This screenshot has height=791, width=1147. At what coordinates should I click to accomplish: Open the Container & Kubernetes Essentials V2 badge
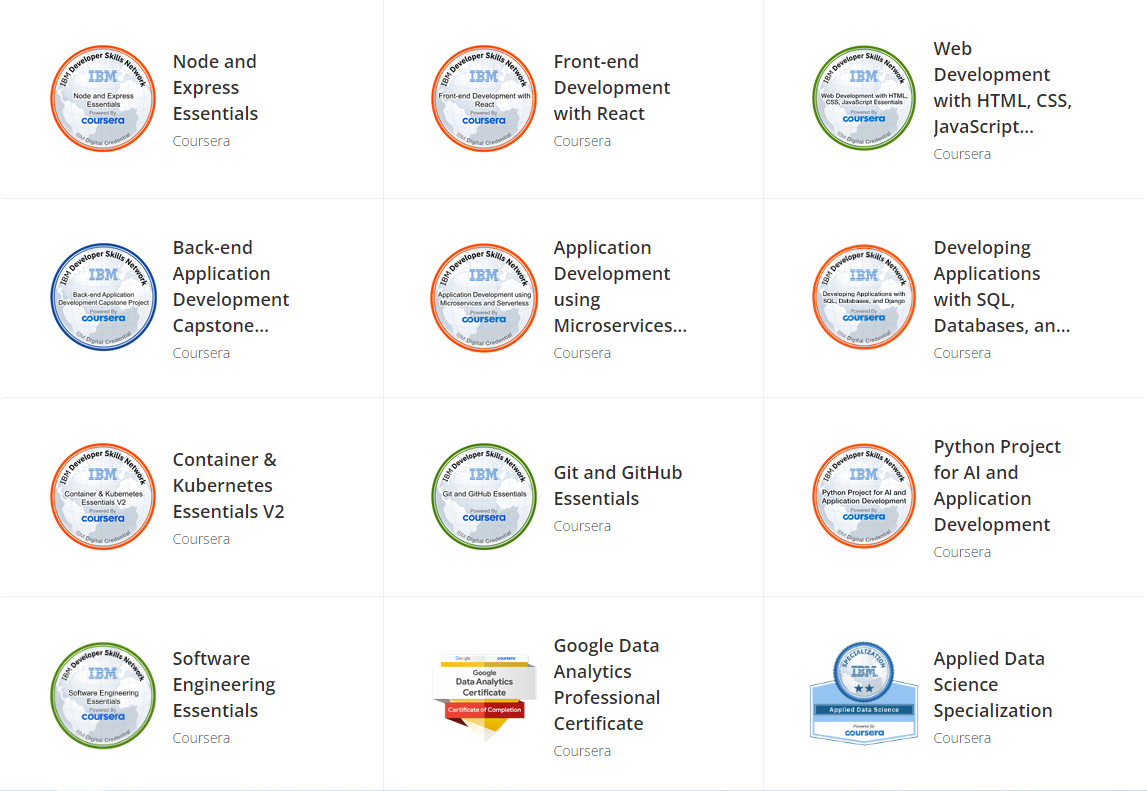pos(103,496)
